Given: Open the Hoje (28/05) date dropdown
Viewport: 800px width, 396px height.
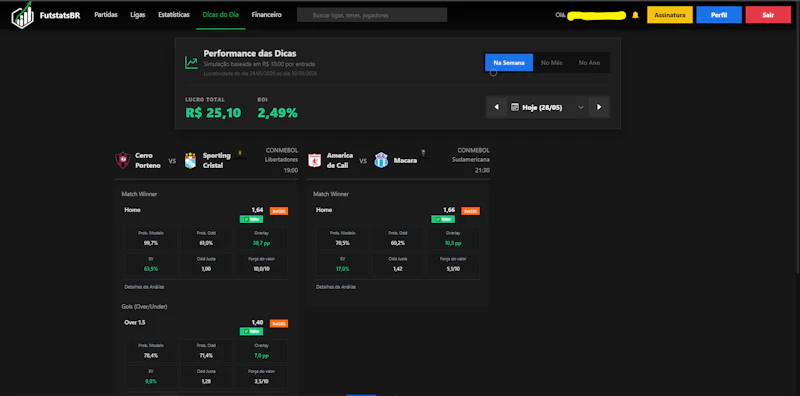Looking at the screenshot, I should pyautogui.click(x=547, y=107).
